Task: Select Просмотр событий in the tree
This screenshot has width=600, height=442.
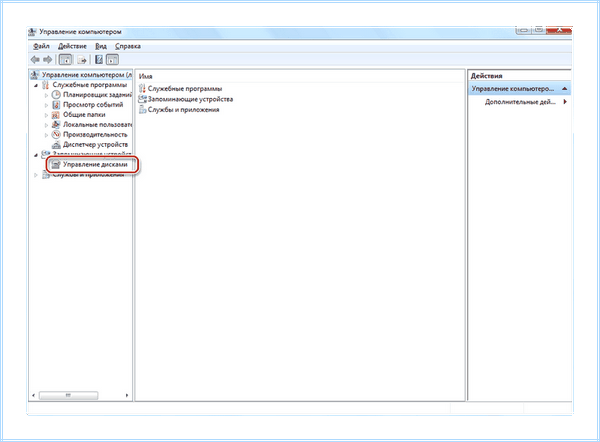Action: point(93,104)
